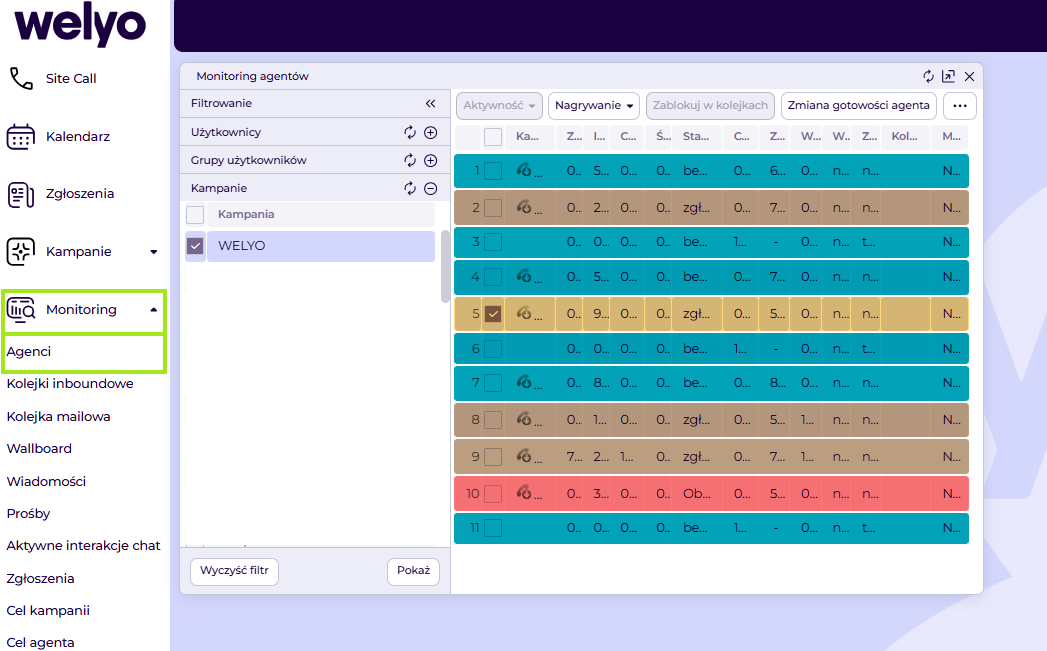Click Zablokuj w kolejkach button

point(710,105)
